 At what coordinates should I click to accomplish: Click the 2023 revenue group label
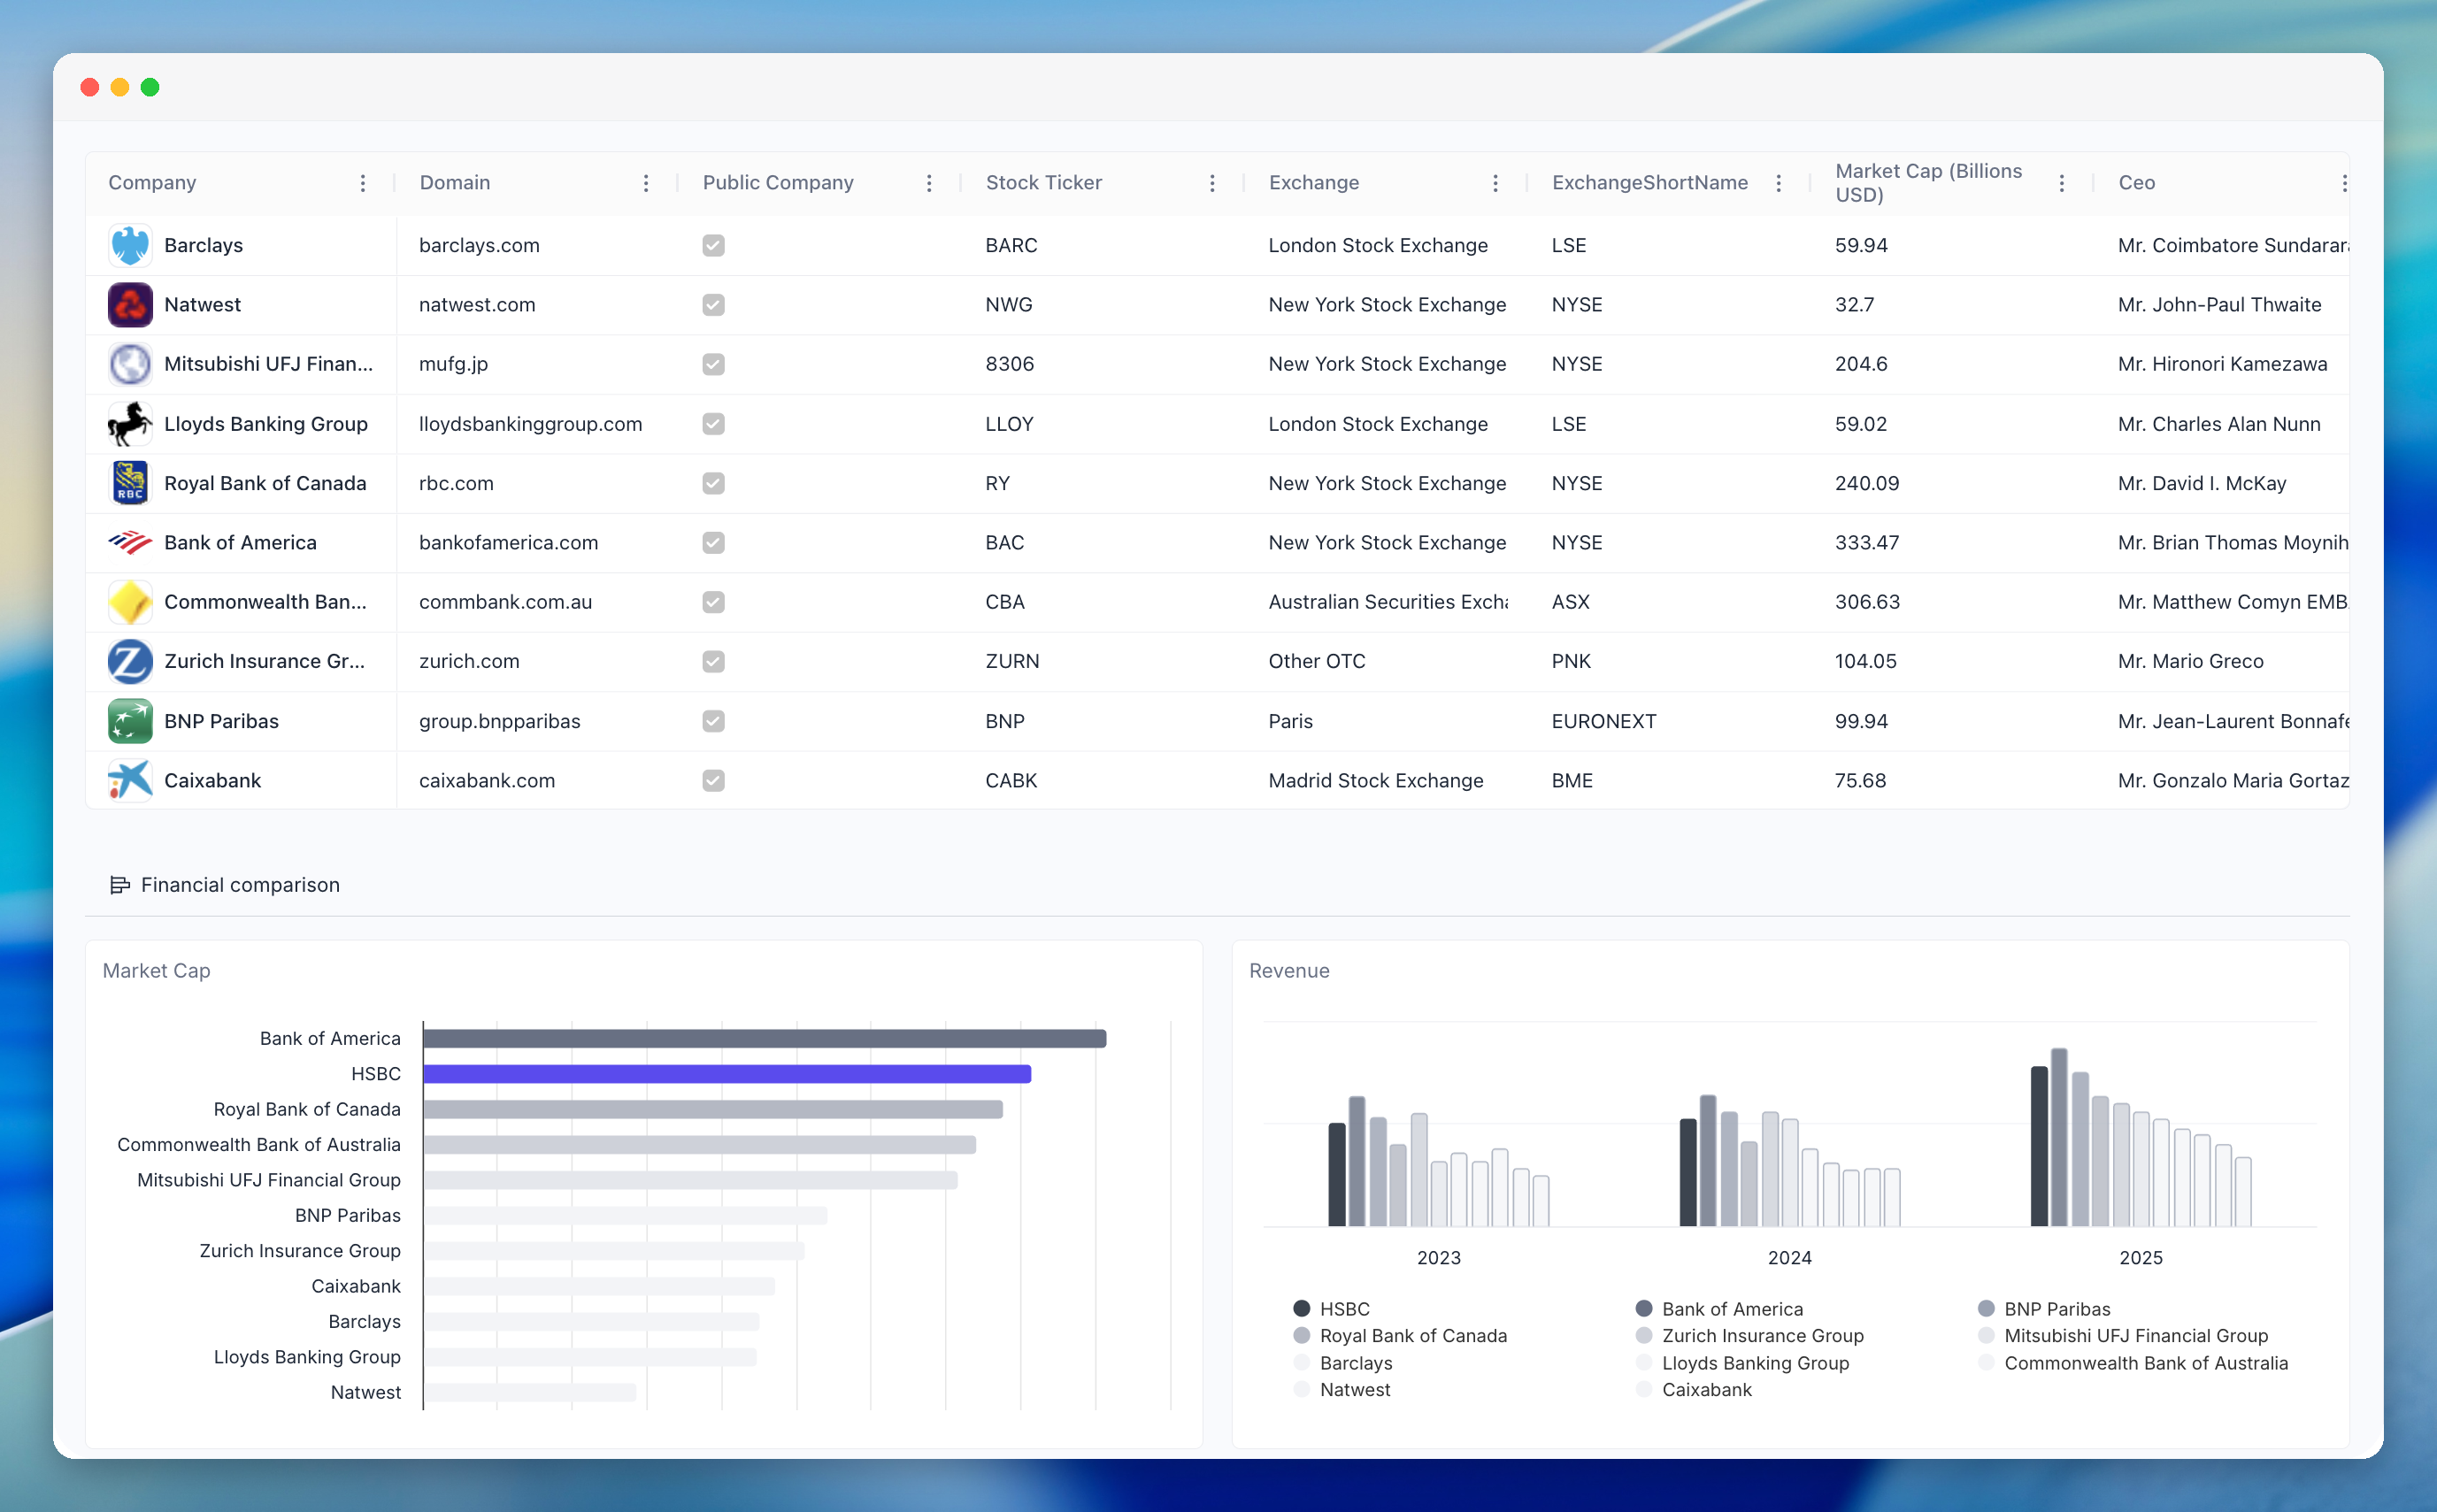[x=1439, y=1258]
